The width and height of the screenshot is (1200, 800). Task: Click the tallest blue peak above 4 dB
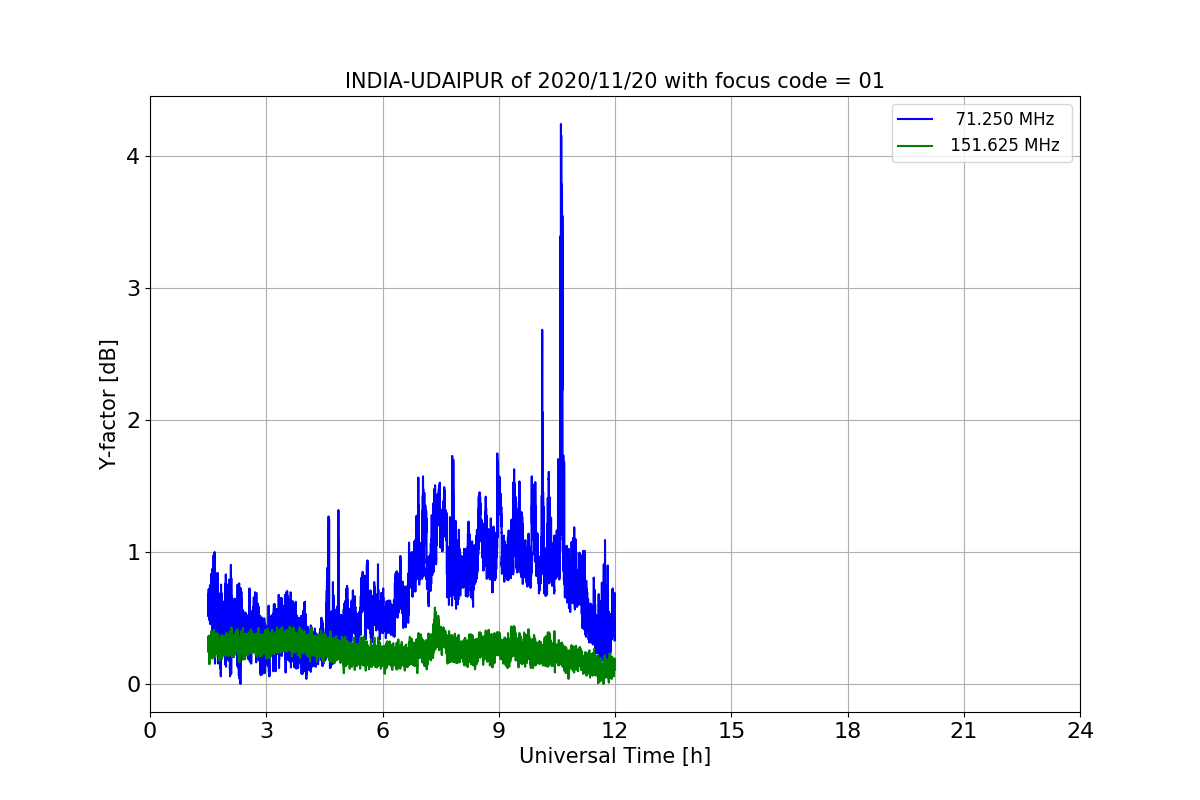point(561,126)
